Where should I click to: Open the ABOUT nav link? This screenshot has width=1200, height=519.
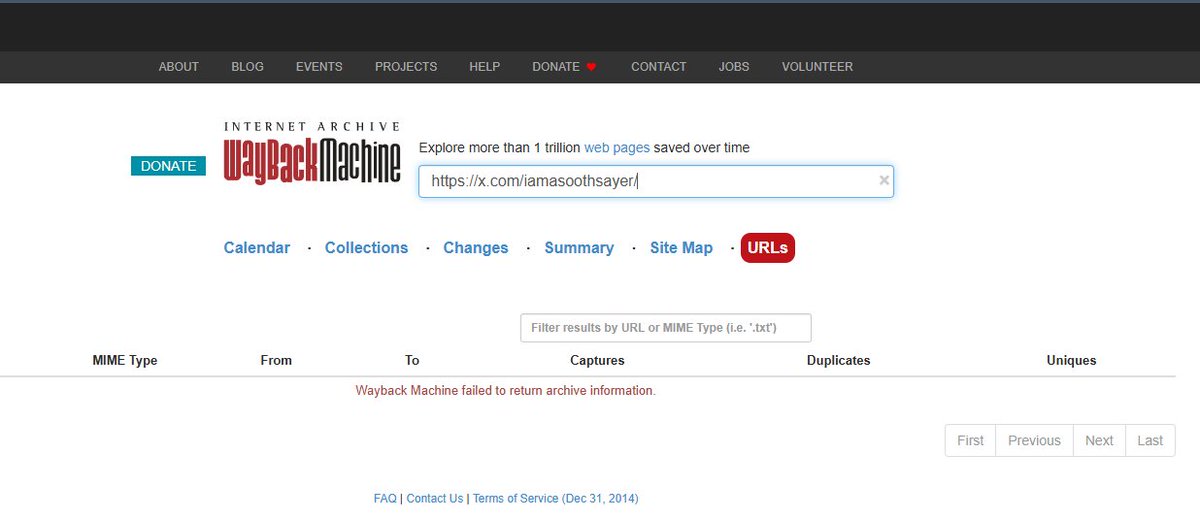click(179, 67)
